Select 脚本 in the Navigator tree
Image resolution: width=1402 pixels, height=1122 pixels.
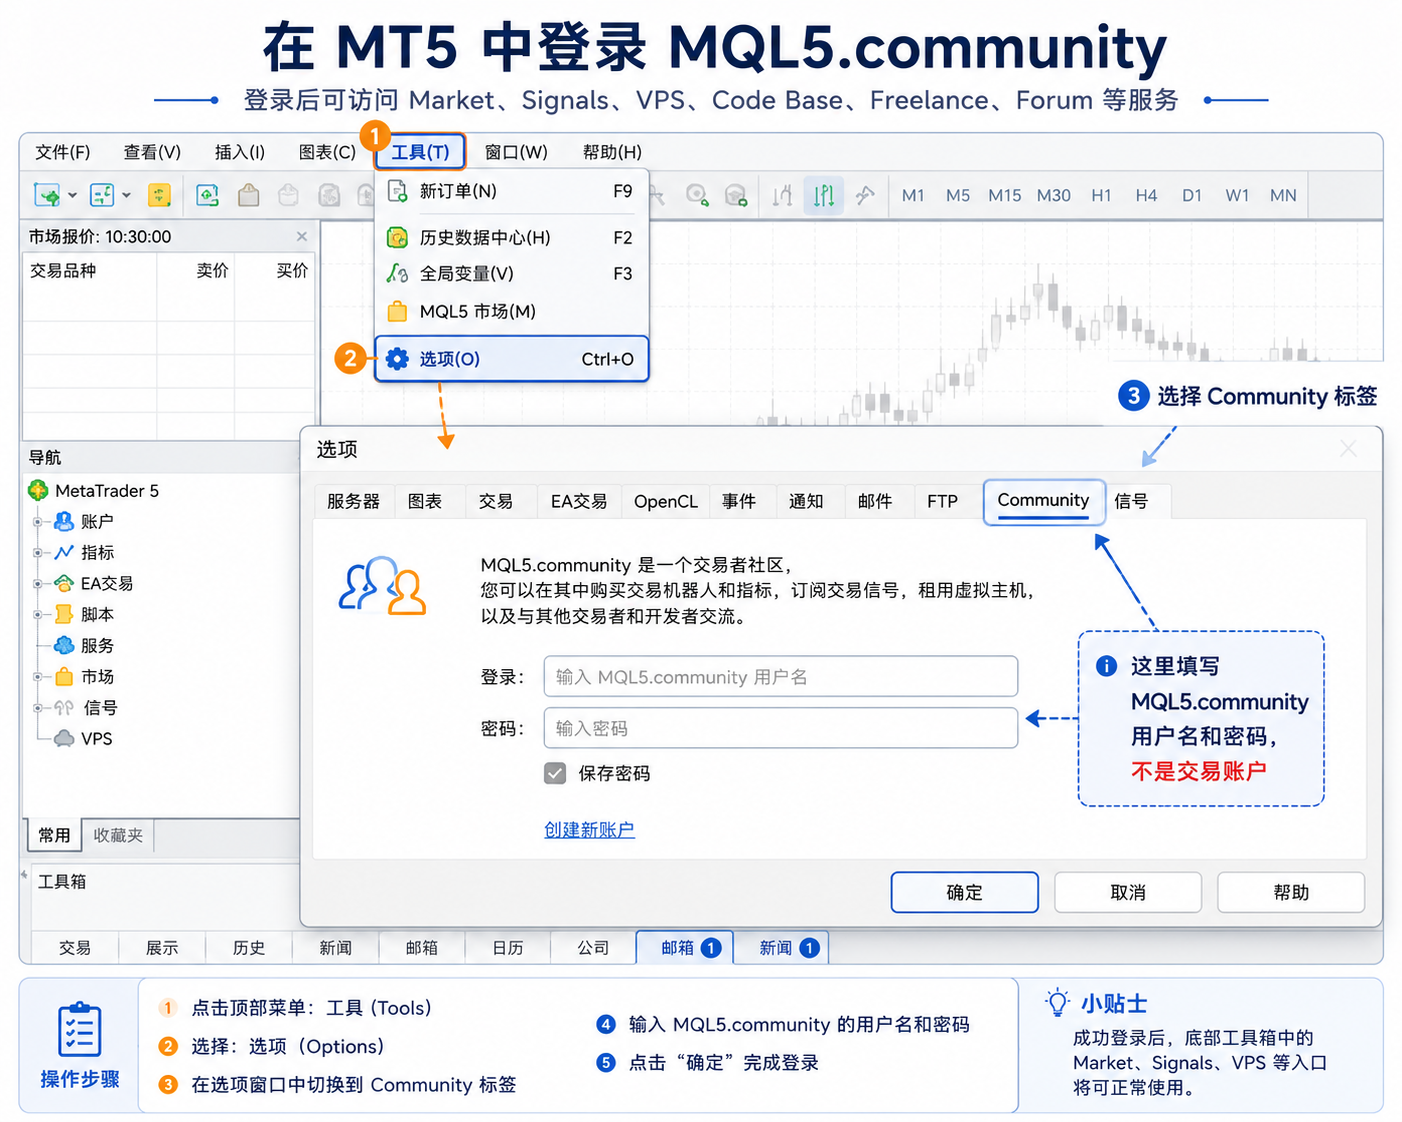pos(97,614)
